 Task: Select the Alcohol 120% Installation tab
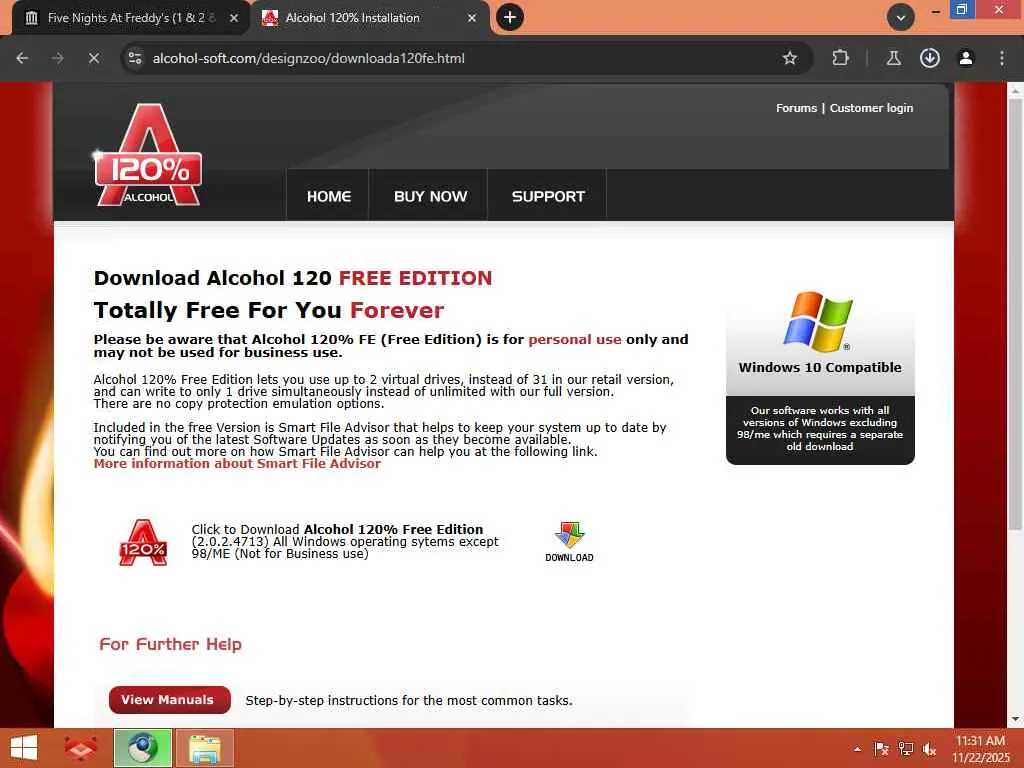coord(370,18)
